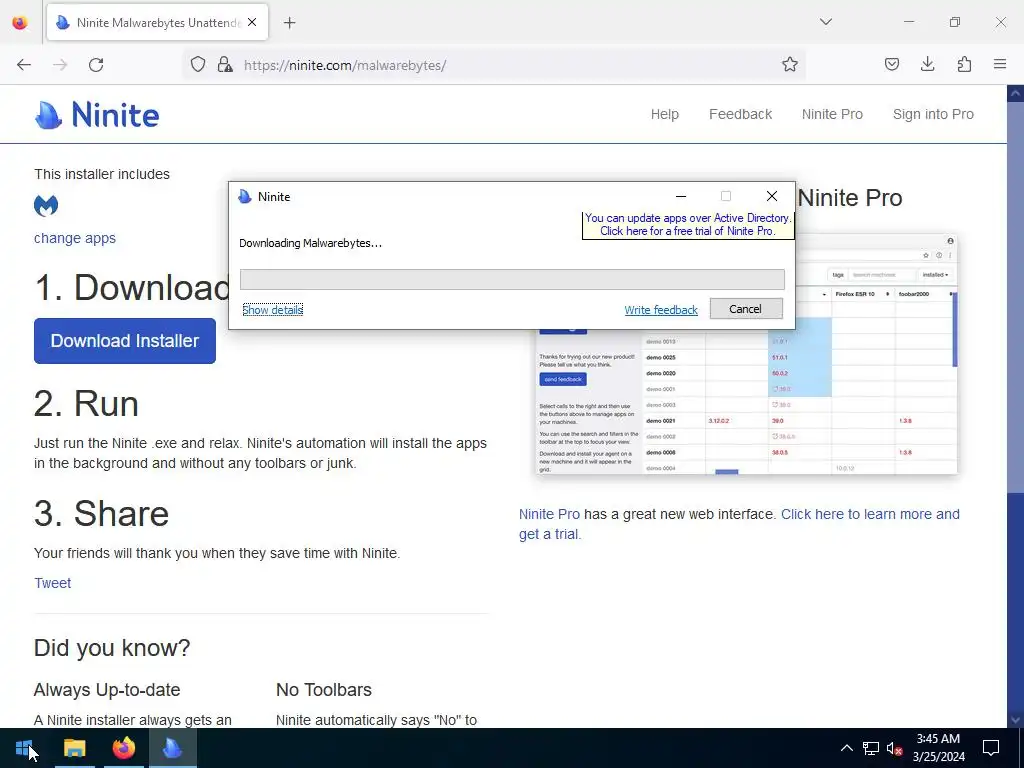Save page to Pocket
The width and height of the screenshot is (1024, 768).
(891, 64)
